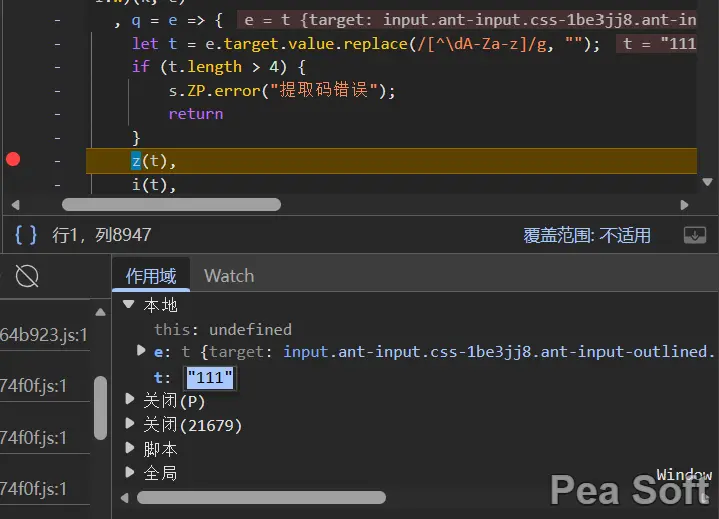This screenshot has height=519, width=719.
Task: Click the inline e = t {target: hint
Action: pyautogui.click(x=467, y=20)
